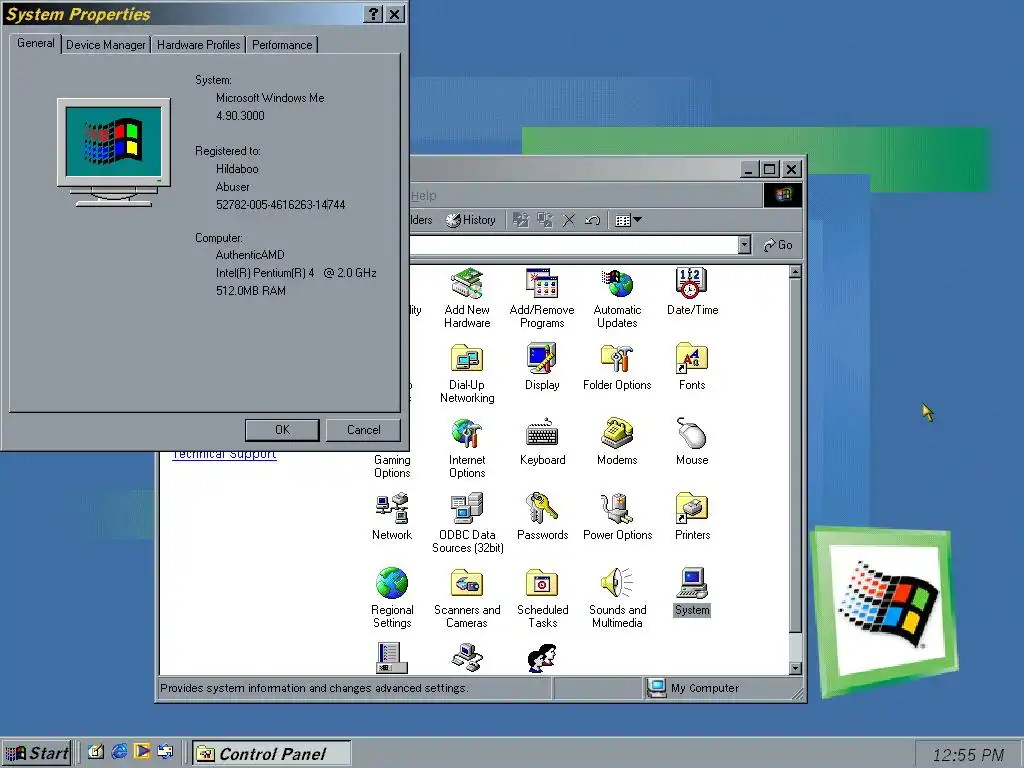Open the Display settings icon
This screenshot has height=768, width=1024.
click(542, 367)
